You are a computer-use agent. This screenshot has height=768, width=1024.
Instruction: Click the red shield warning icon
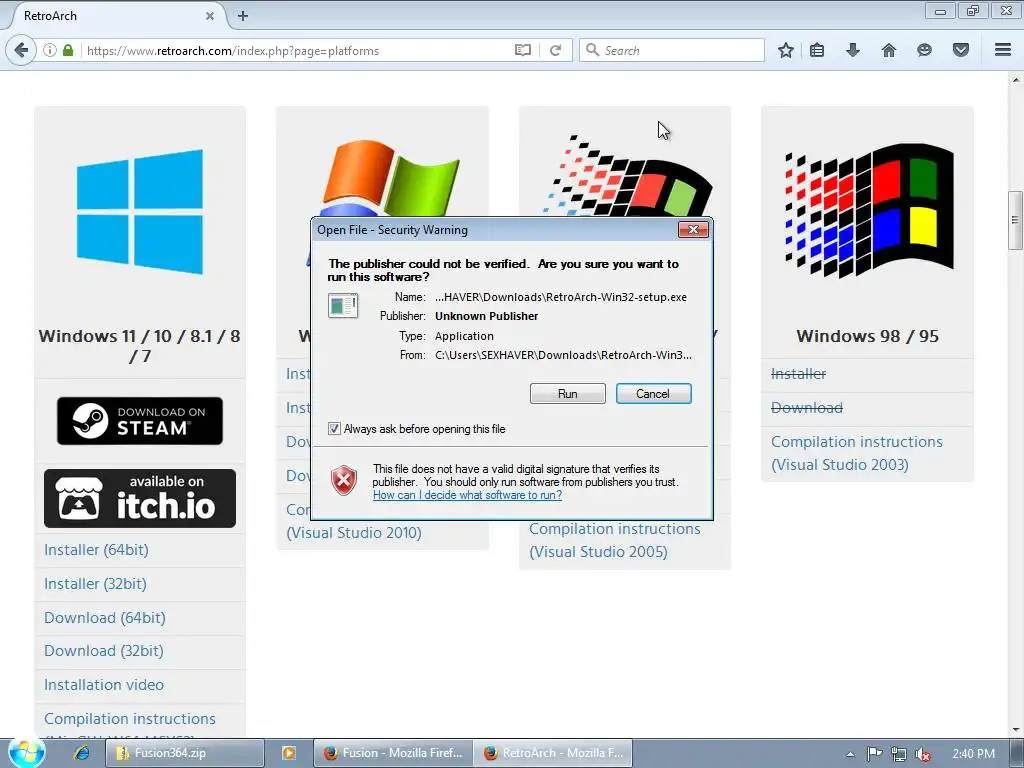coord(344,481)
